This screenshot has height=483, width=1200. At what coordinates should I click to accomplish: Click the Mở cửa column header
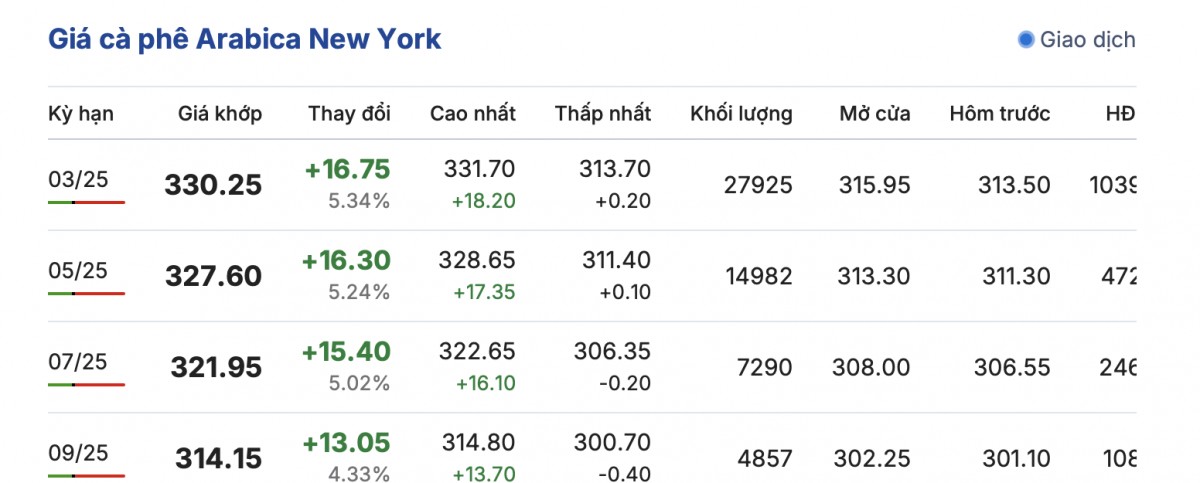(875, 113)
